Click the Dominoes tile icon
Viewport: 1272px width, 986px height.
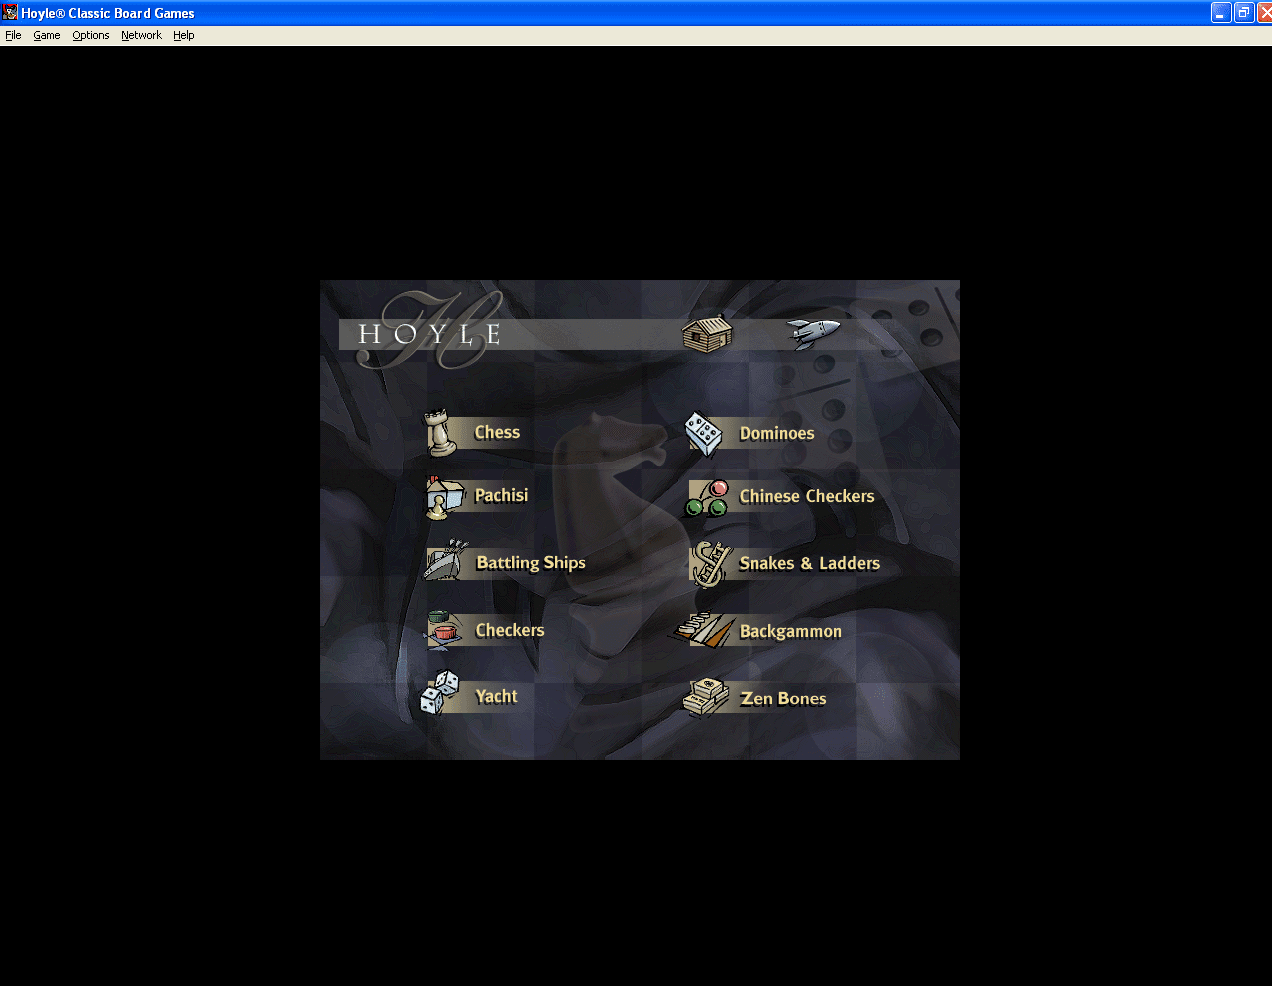click(704, 434)
